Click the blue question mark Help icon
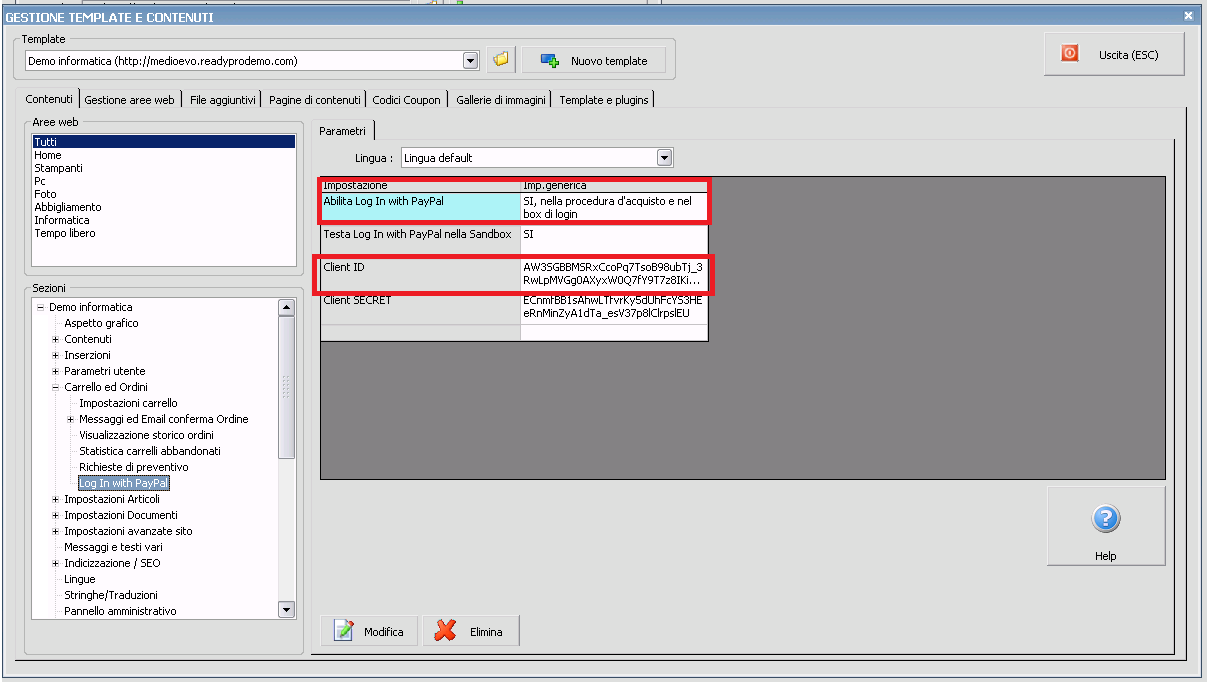The height and width of the screenshot is (682, 1207). 1106,518
